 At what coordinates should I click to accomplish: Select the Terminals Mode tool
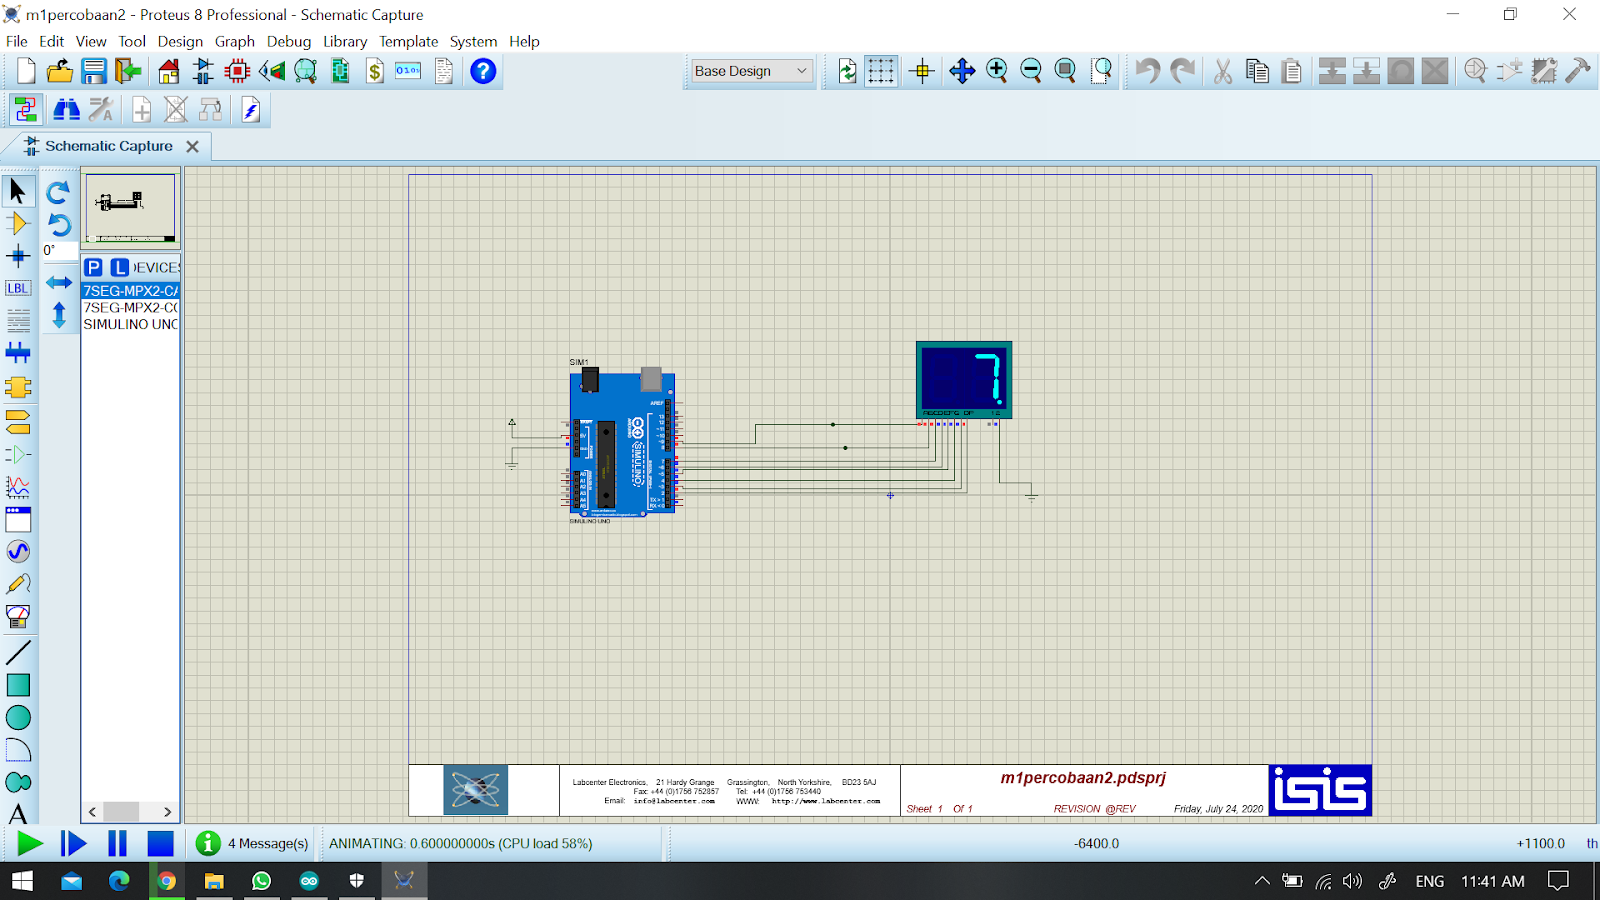click(x=18, y=421)
